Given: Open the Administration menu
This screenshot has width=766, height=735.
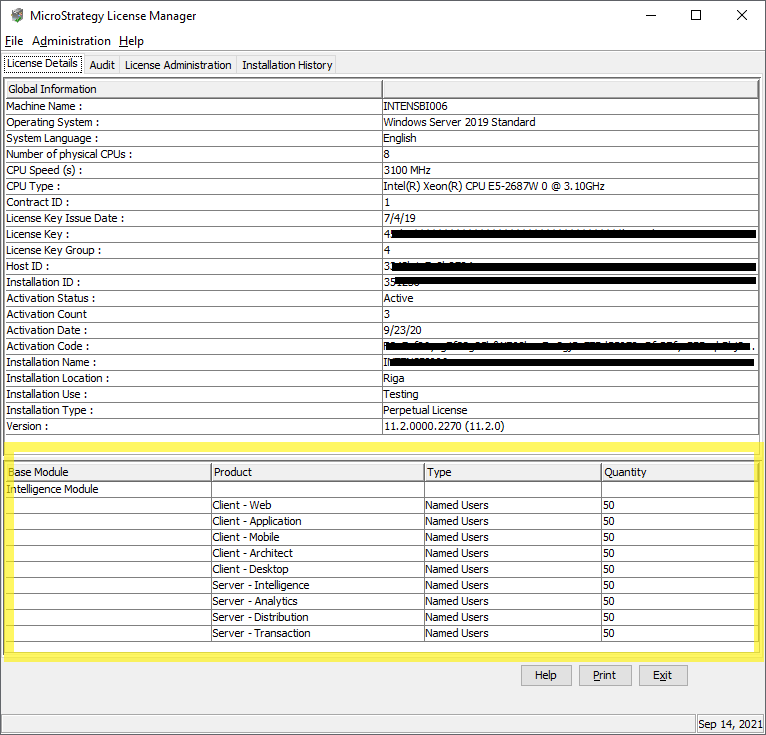Looking at the screenshot, I should click(71, 41).
